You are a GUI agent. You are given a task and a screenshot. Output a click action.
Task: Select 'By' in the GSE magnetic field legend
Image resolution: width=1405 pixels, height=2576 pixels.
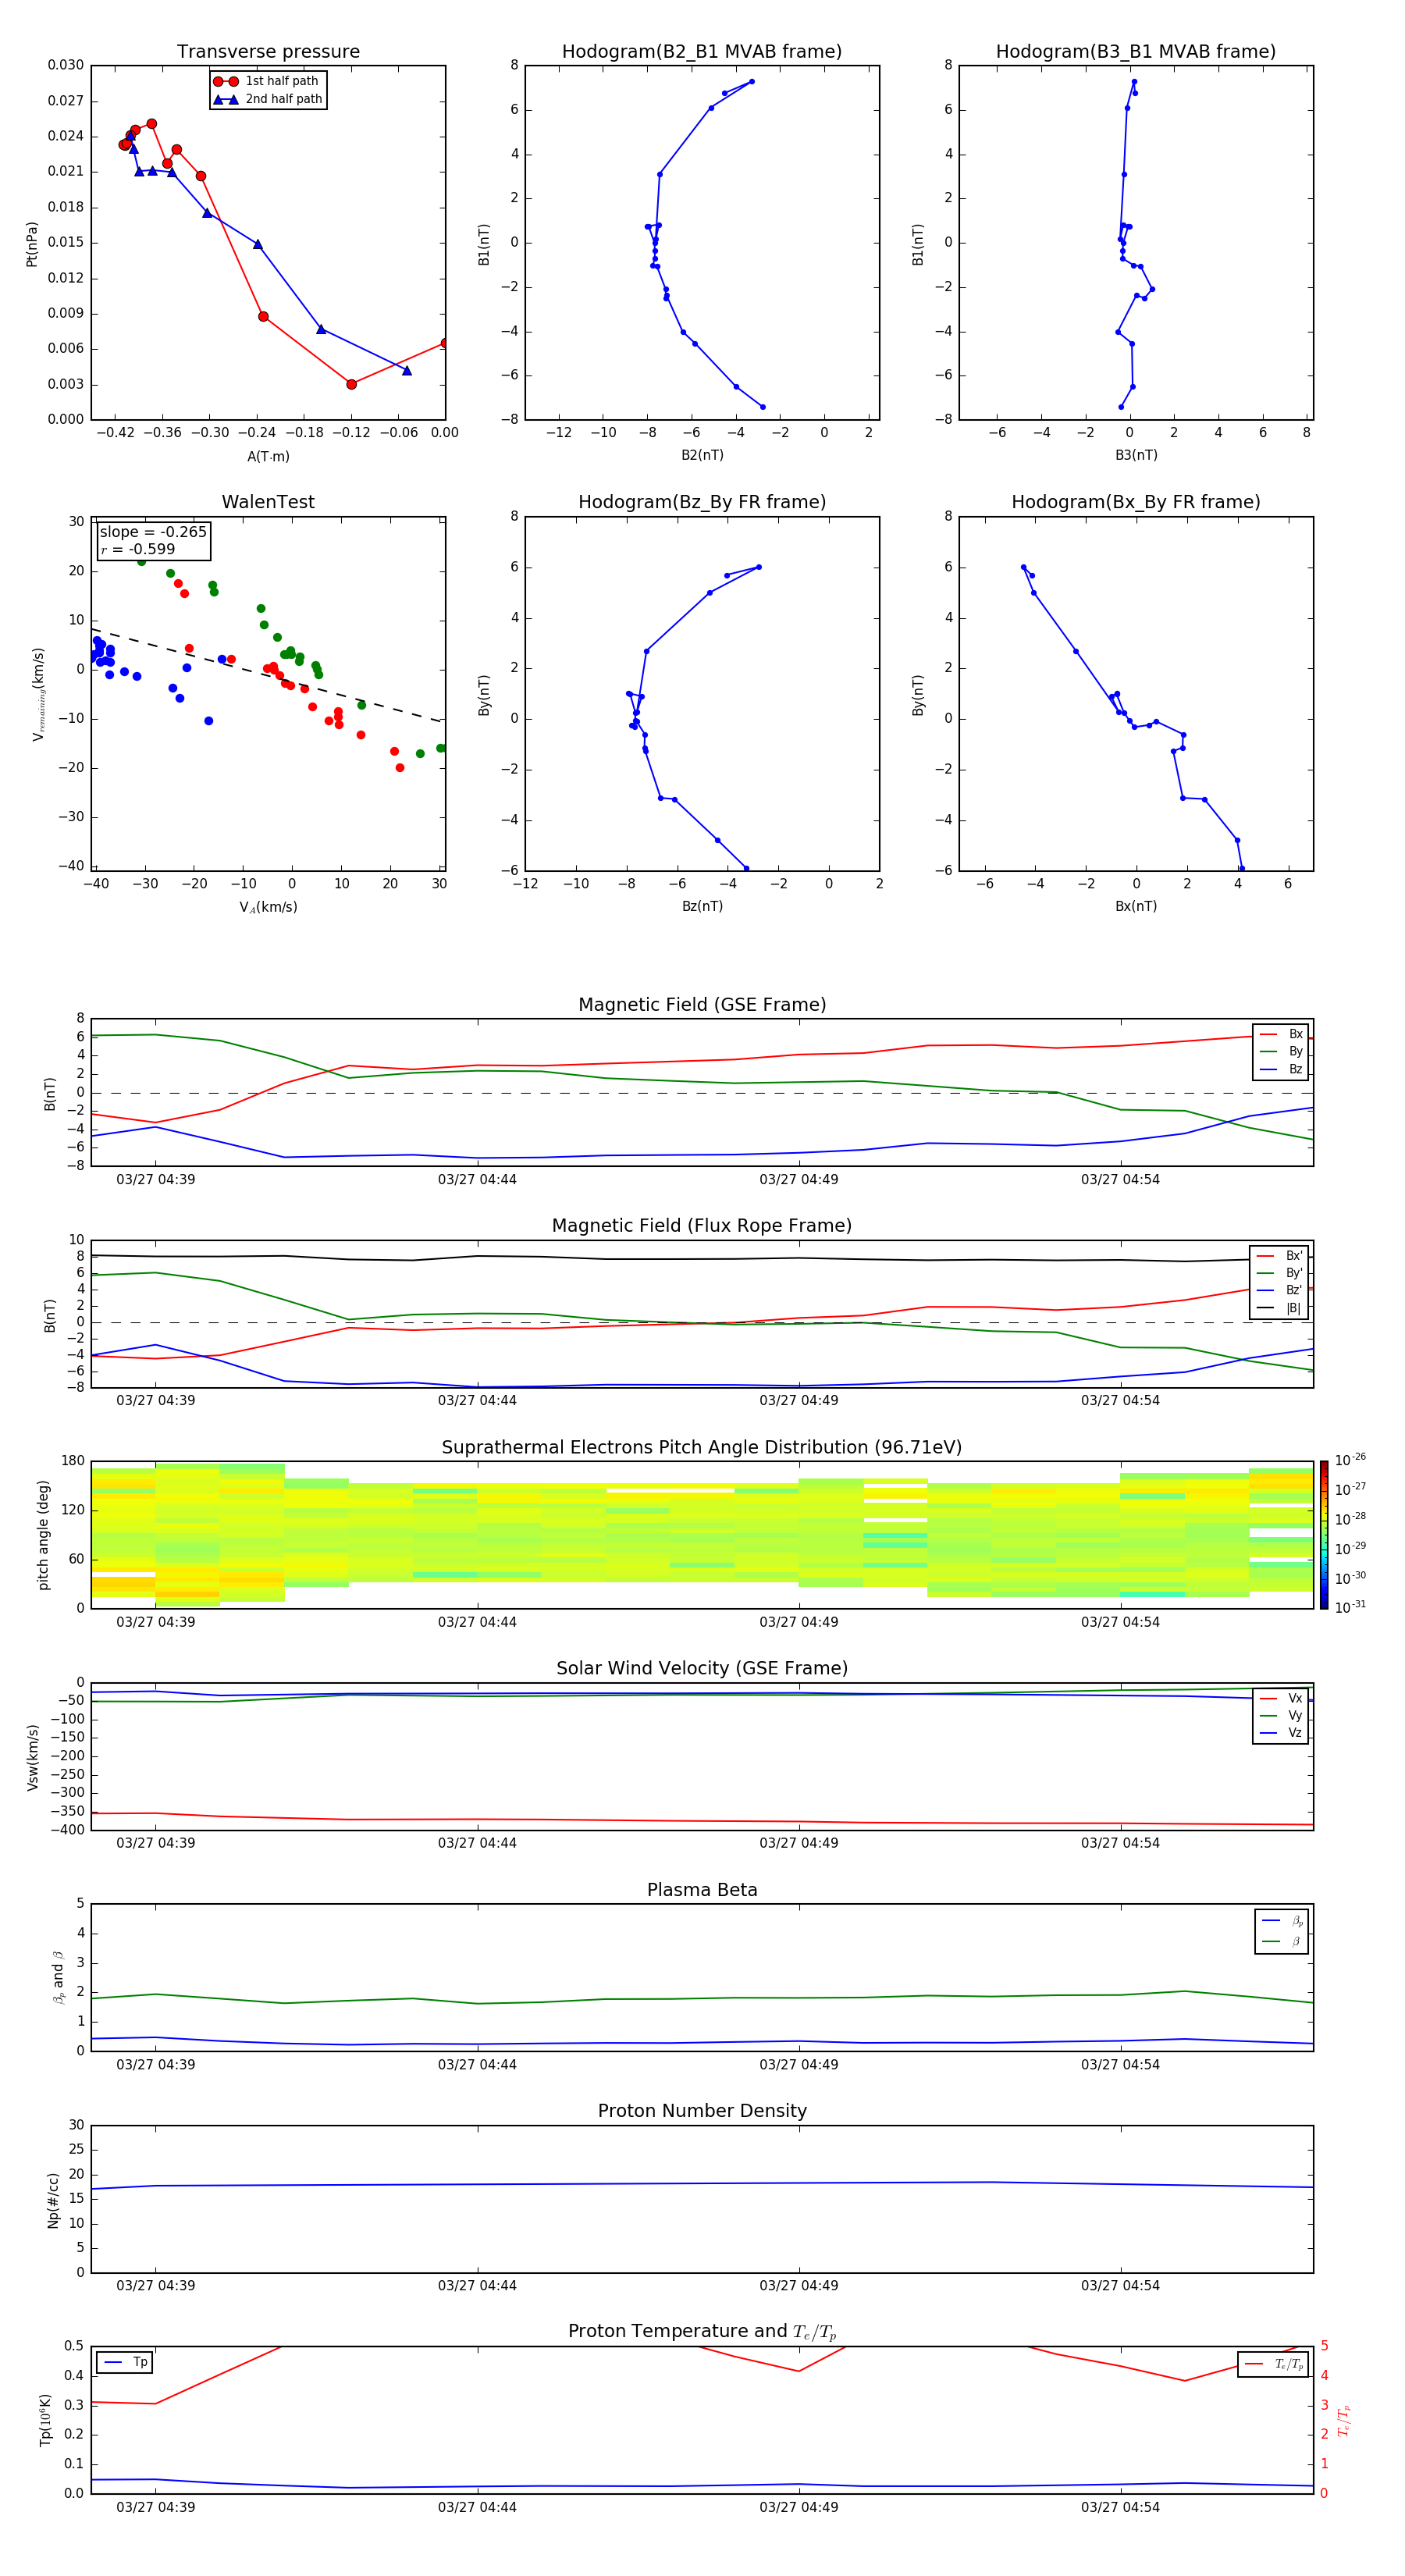1281,1051
